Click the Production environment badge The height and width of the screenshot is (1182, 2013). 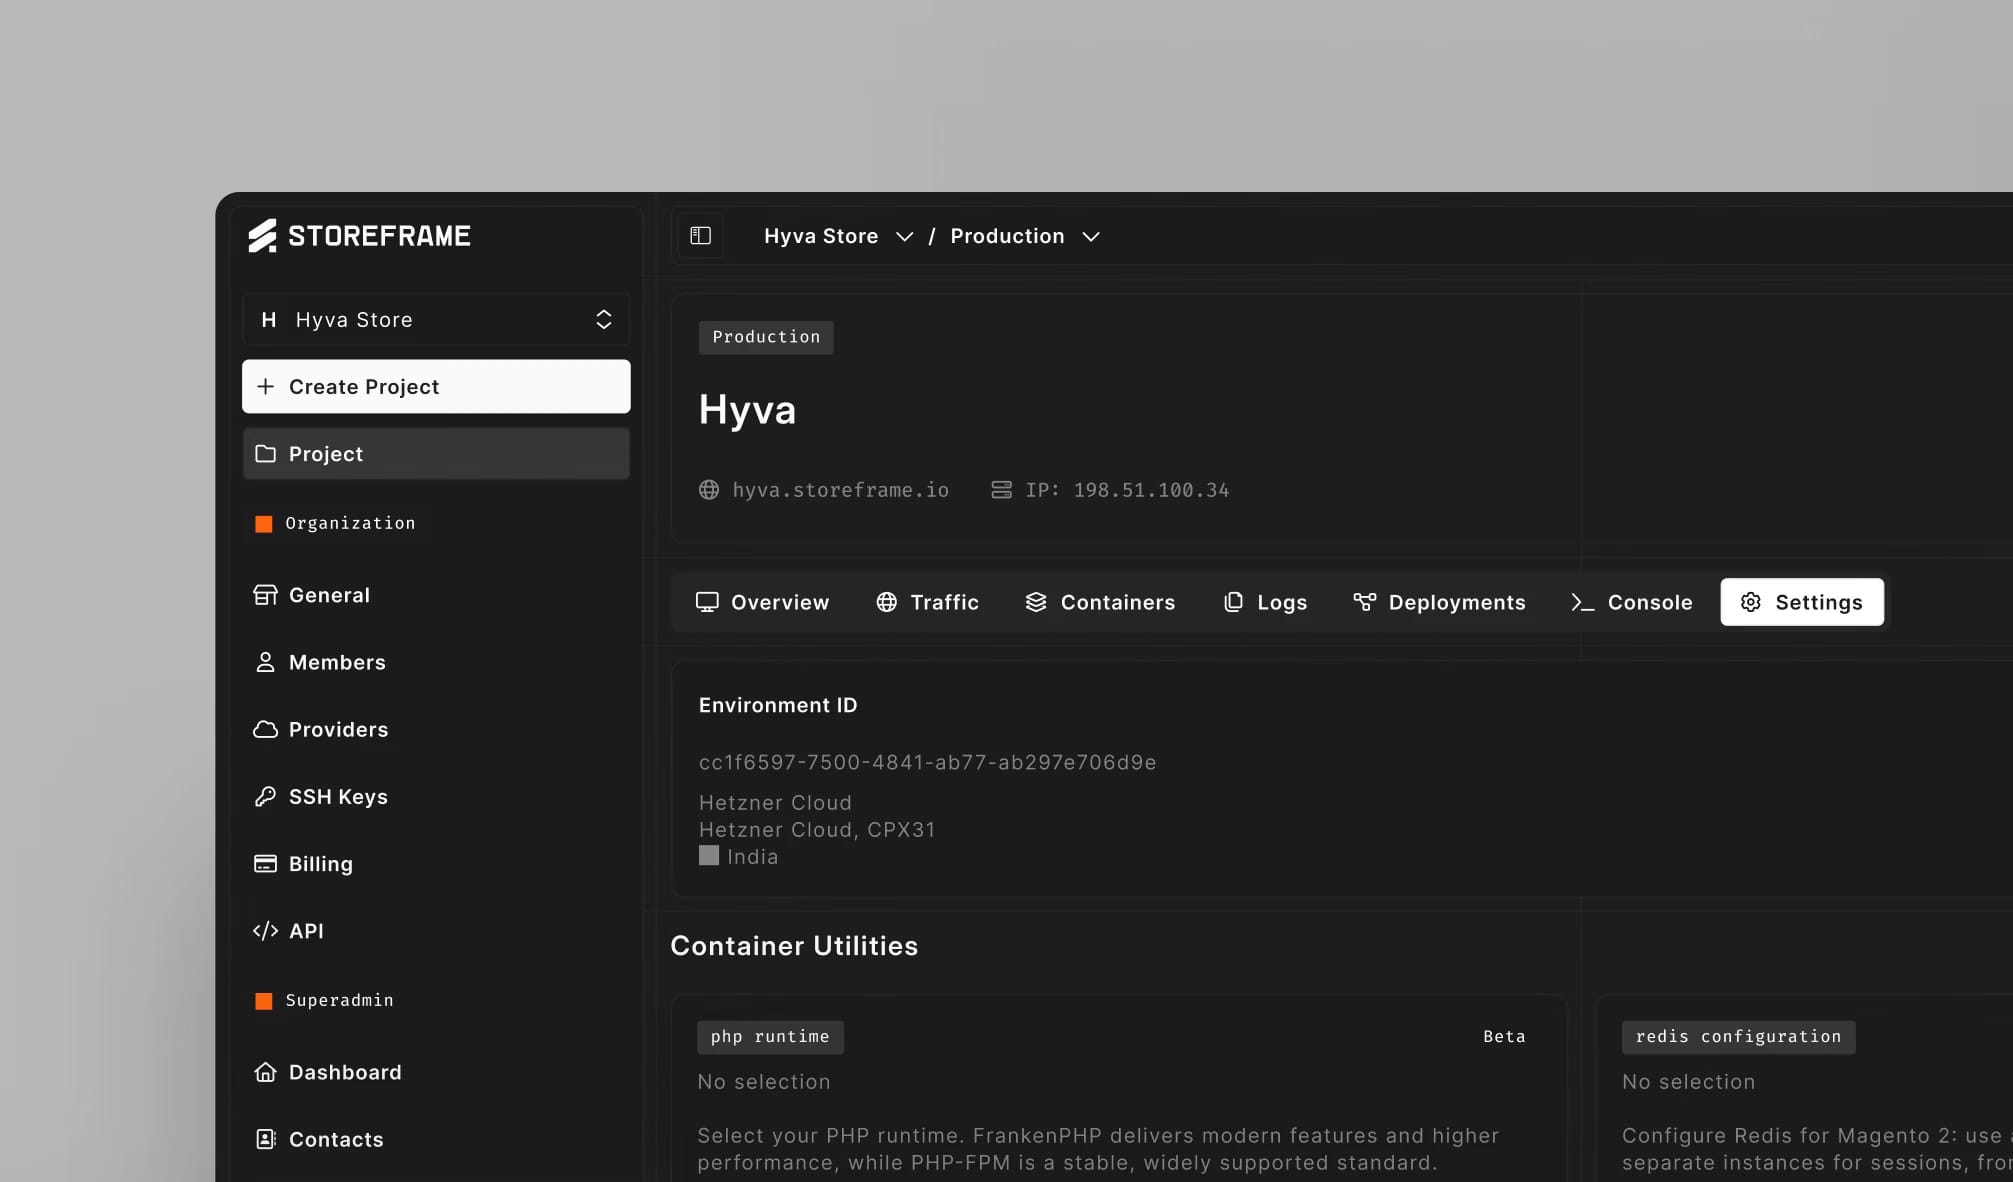pyautogui.click(x=766, y=337)
